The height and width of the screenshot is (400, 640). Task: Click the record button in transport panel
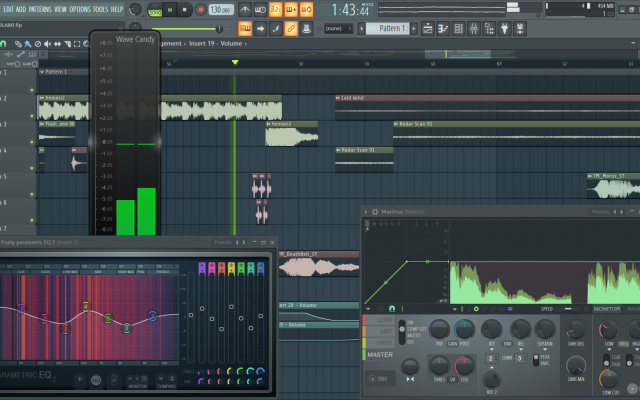click(x=200, y=9)
